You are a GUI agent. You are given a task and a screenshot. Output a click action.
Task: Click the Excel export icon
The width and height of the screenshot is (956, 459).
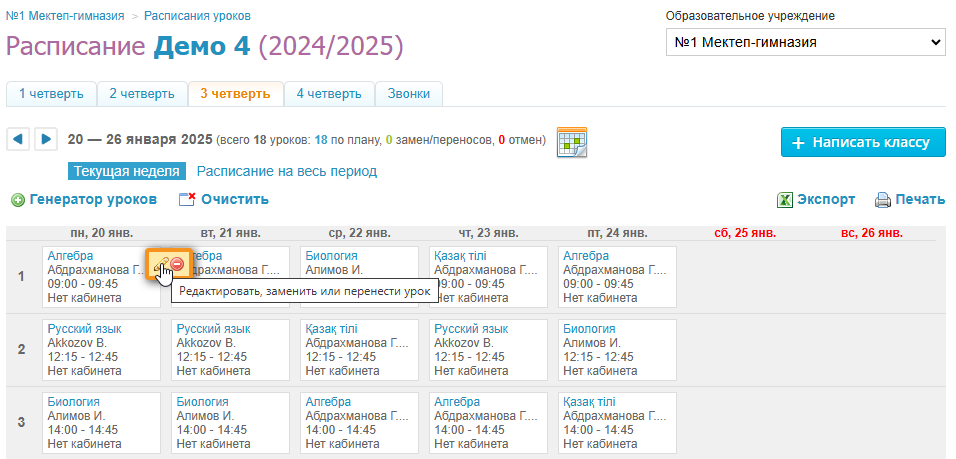tap(785, 200)
